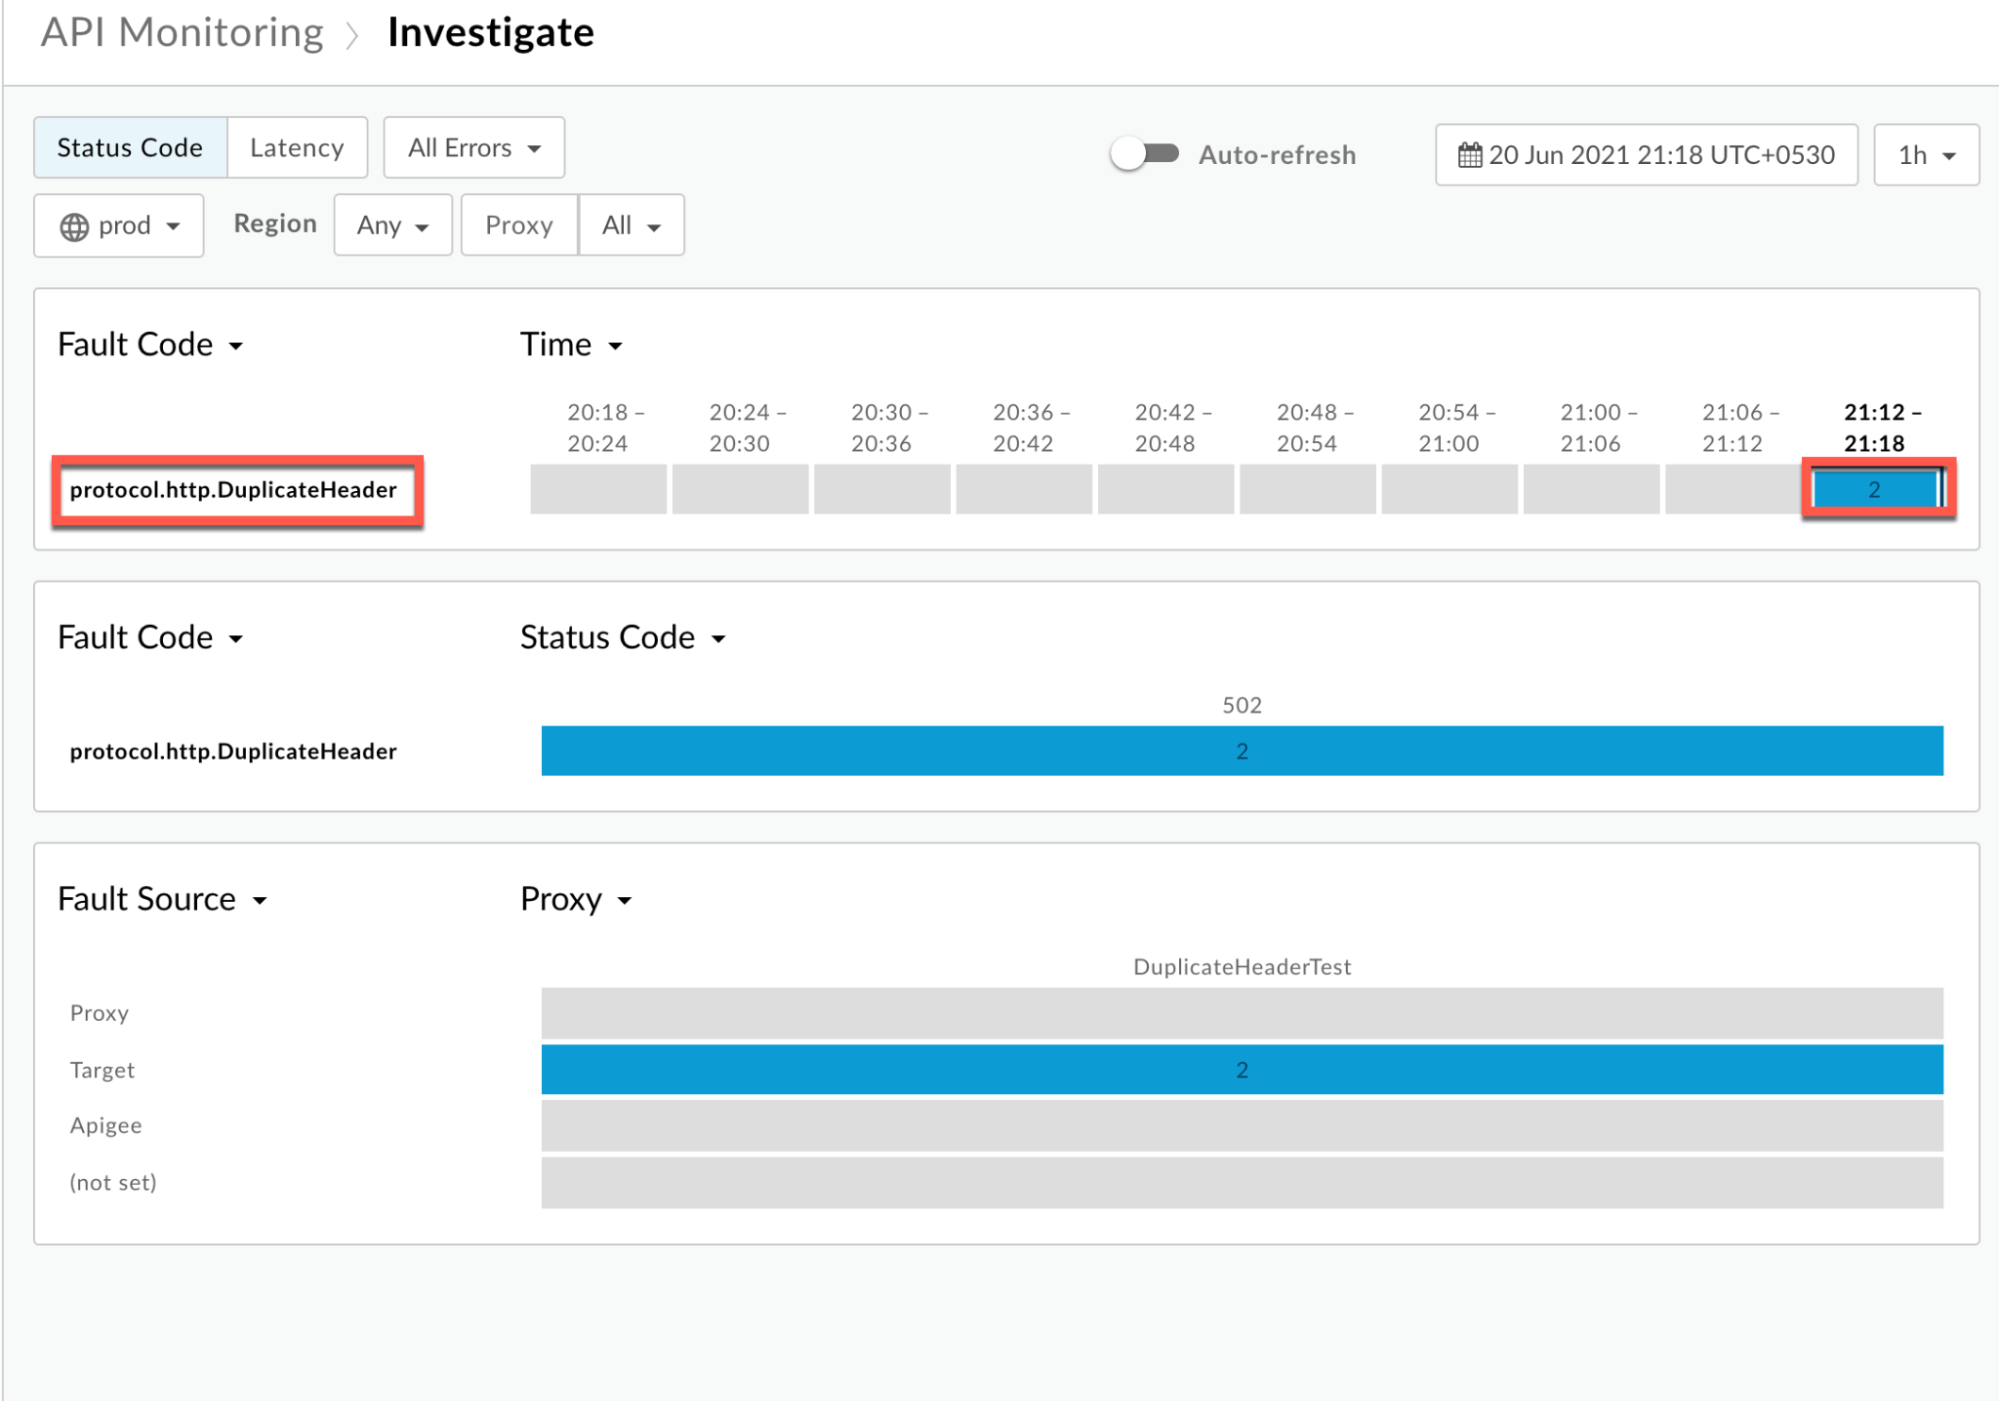This screenshot has height=1401, width=1999.
Task: Open the Proxy All dropdown
Action: (631, 226)
